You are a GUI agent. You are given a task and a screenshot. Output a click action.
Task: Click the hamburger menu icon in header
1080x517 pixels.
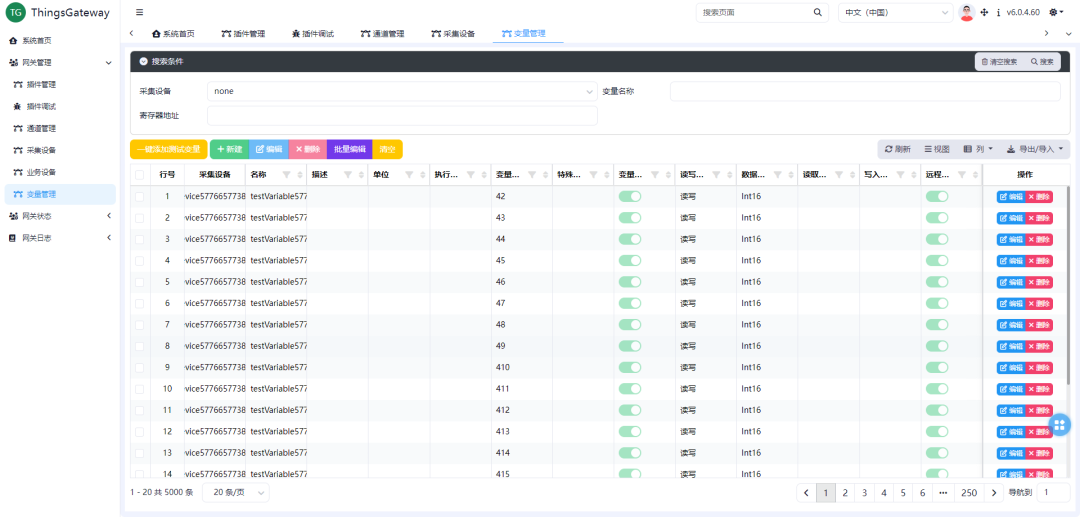(139, 13)
